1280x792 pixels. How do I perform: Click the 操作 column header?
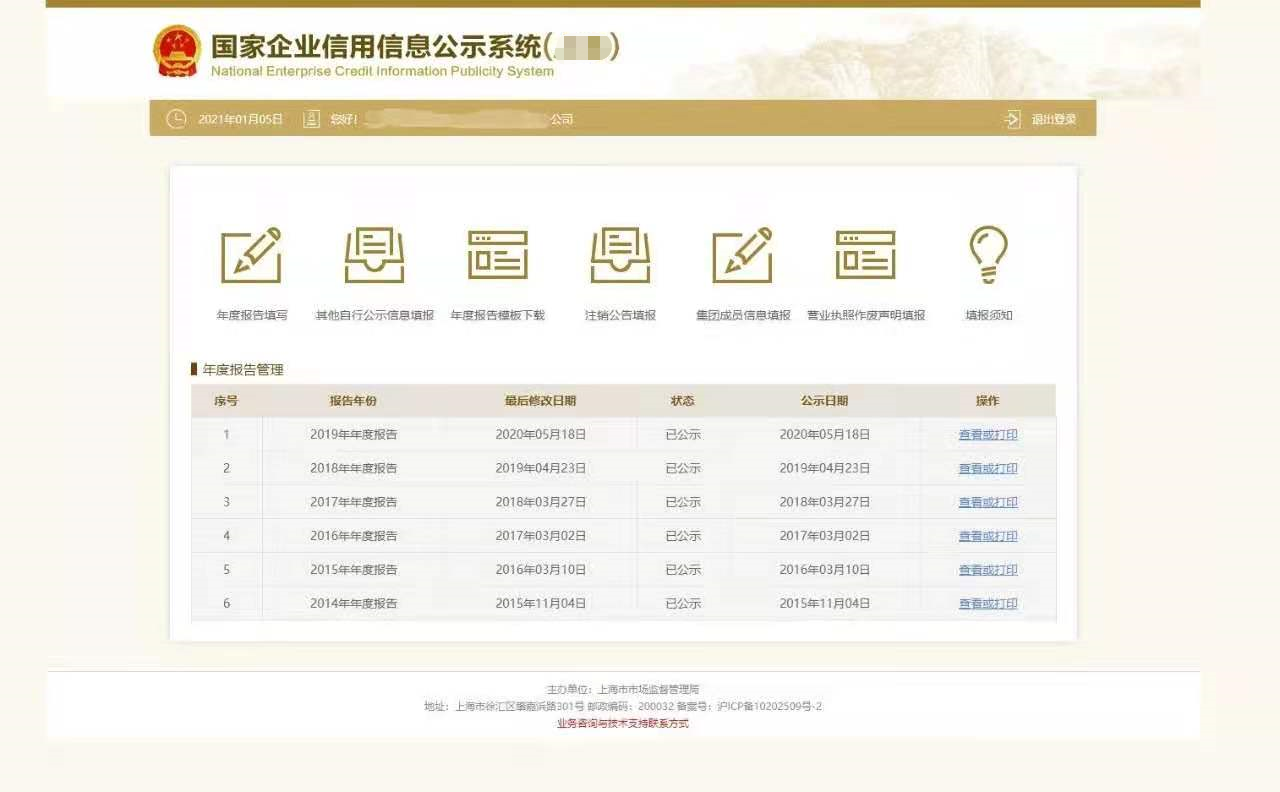tap(988, 401)
